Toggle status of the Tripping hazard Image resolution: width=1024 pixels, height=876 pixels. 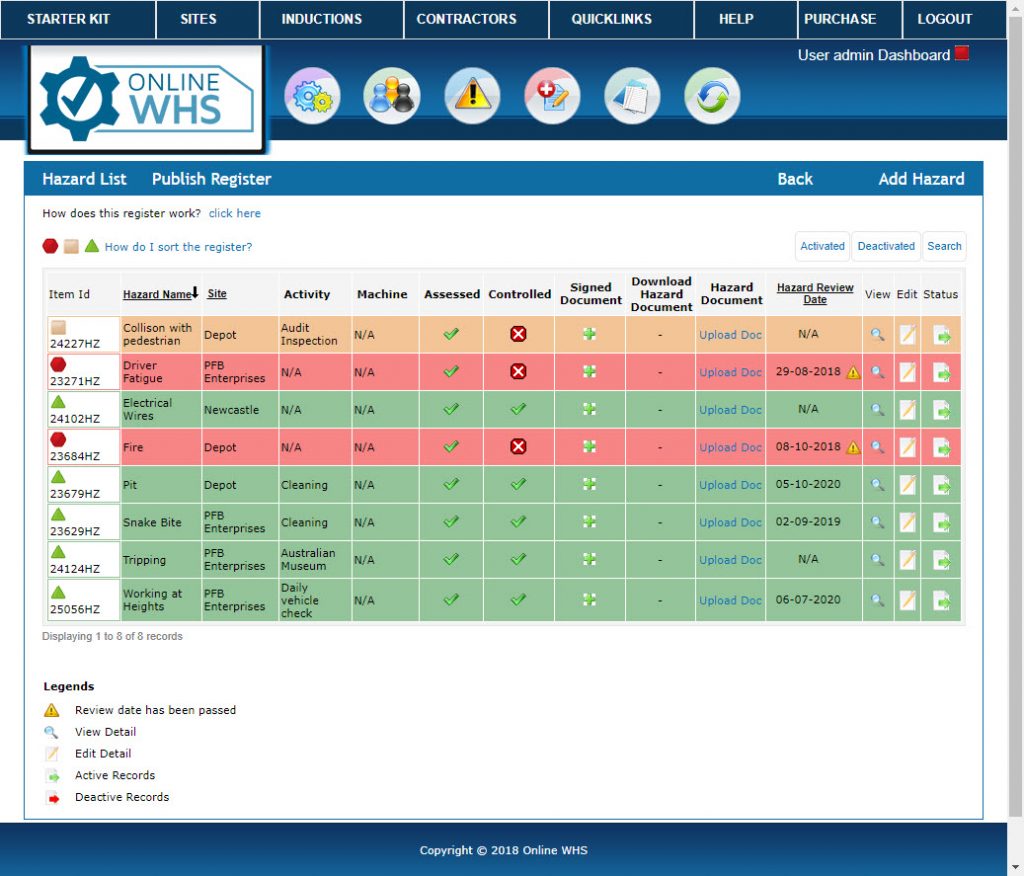[x=940, y=559]
